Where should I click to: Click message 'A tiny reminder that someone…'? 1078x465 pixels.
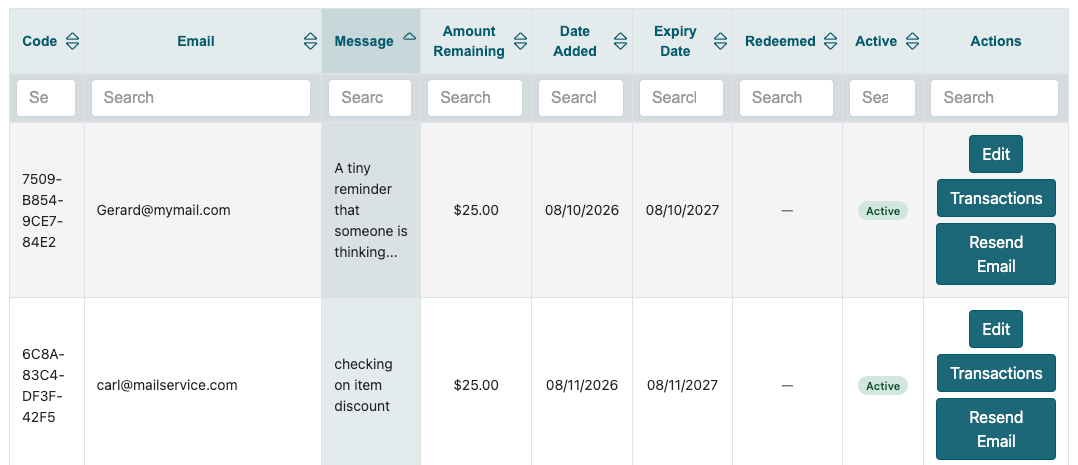tap(371, 210)
